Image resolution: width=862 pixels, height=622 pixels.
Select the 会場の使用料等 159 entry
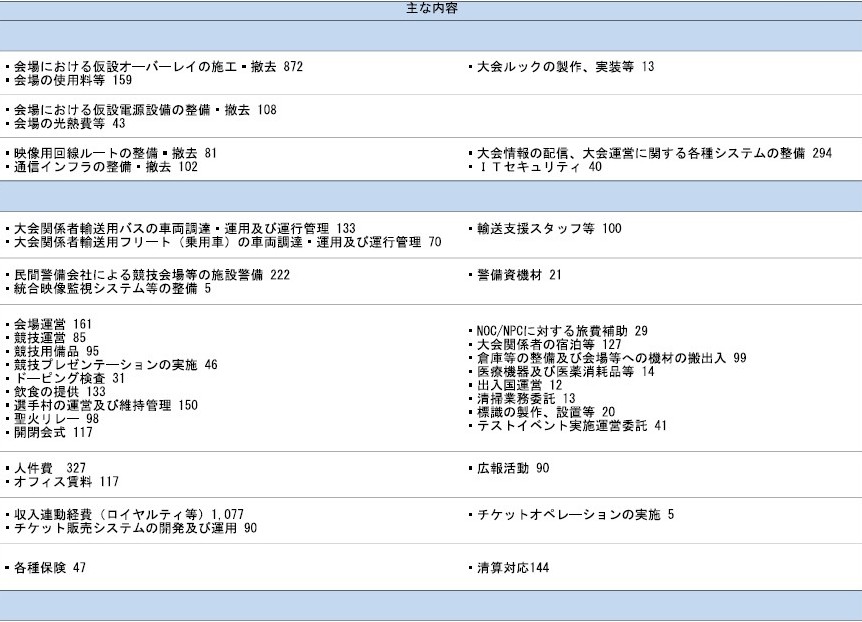[72, 80]
